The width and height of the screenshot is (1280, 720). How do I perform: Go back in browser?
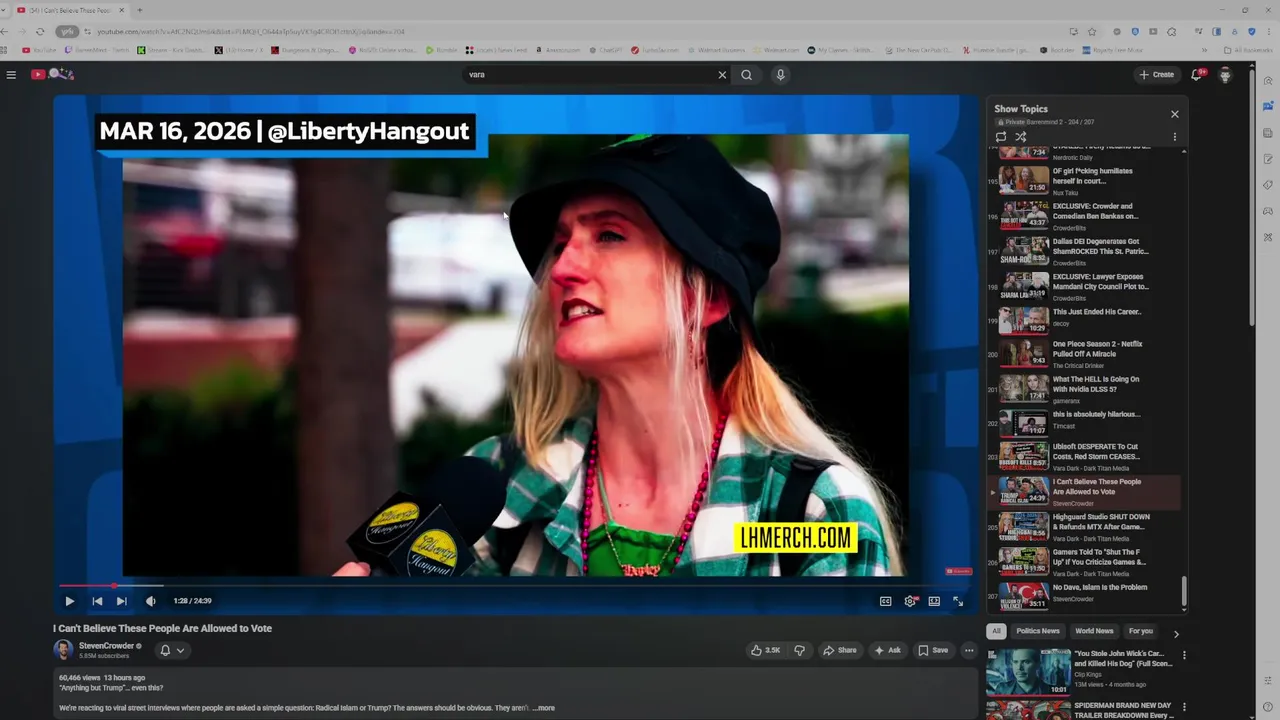pyautogui.click(x=6, y=32)
